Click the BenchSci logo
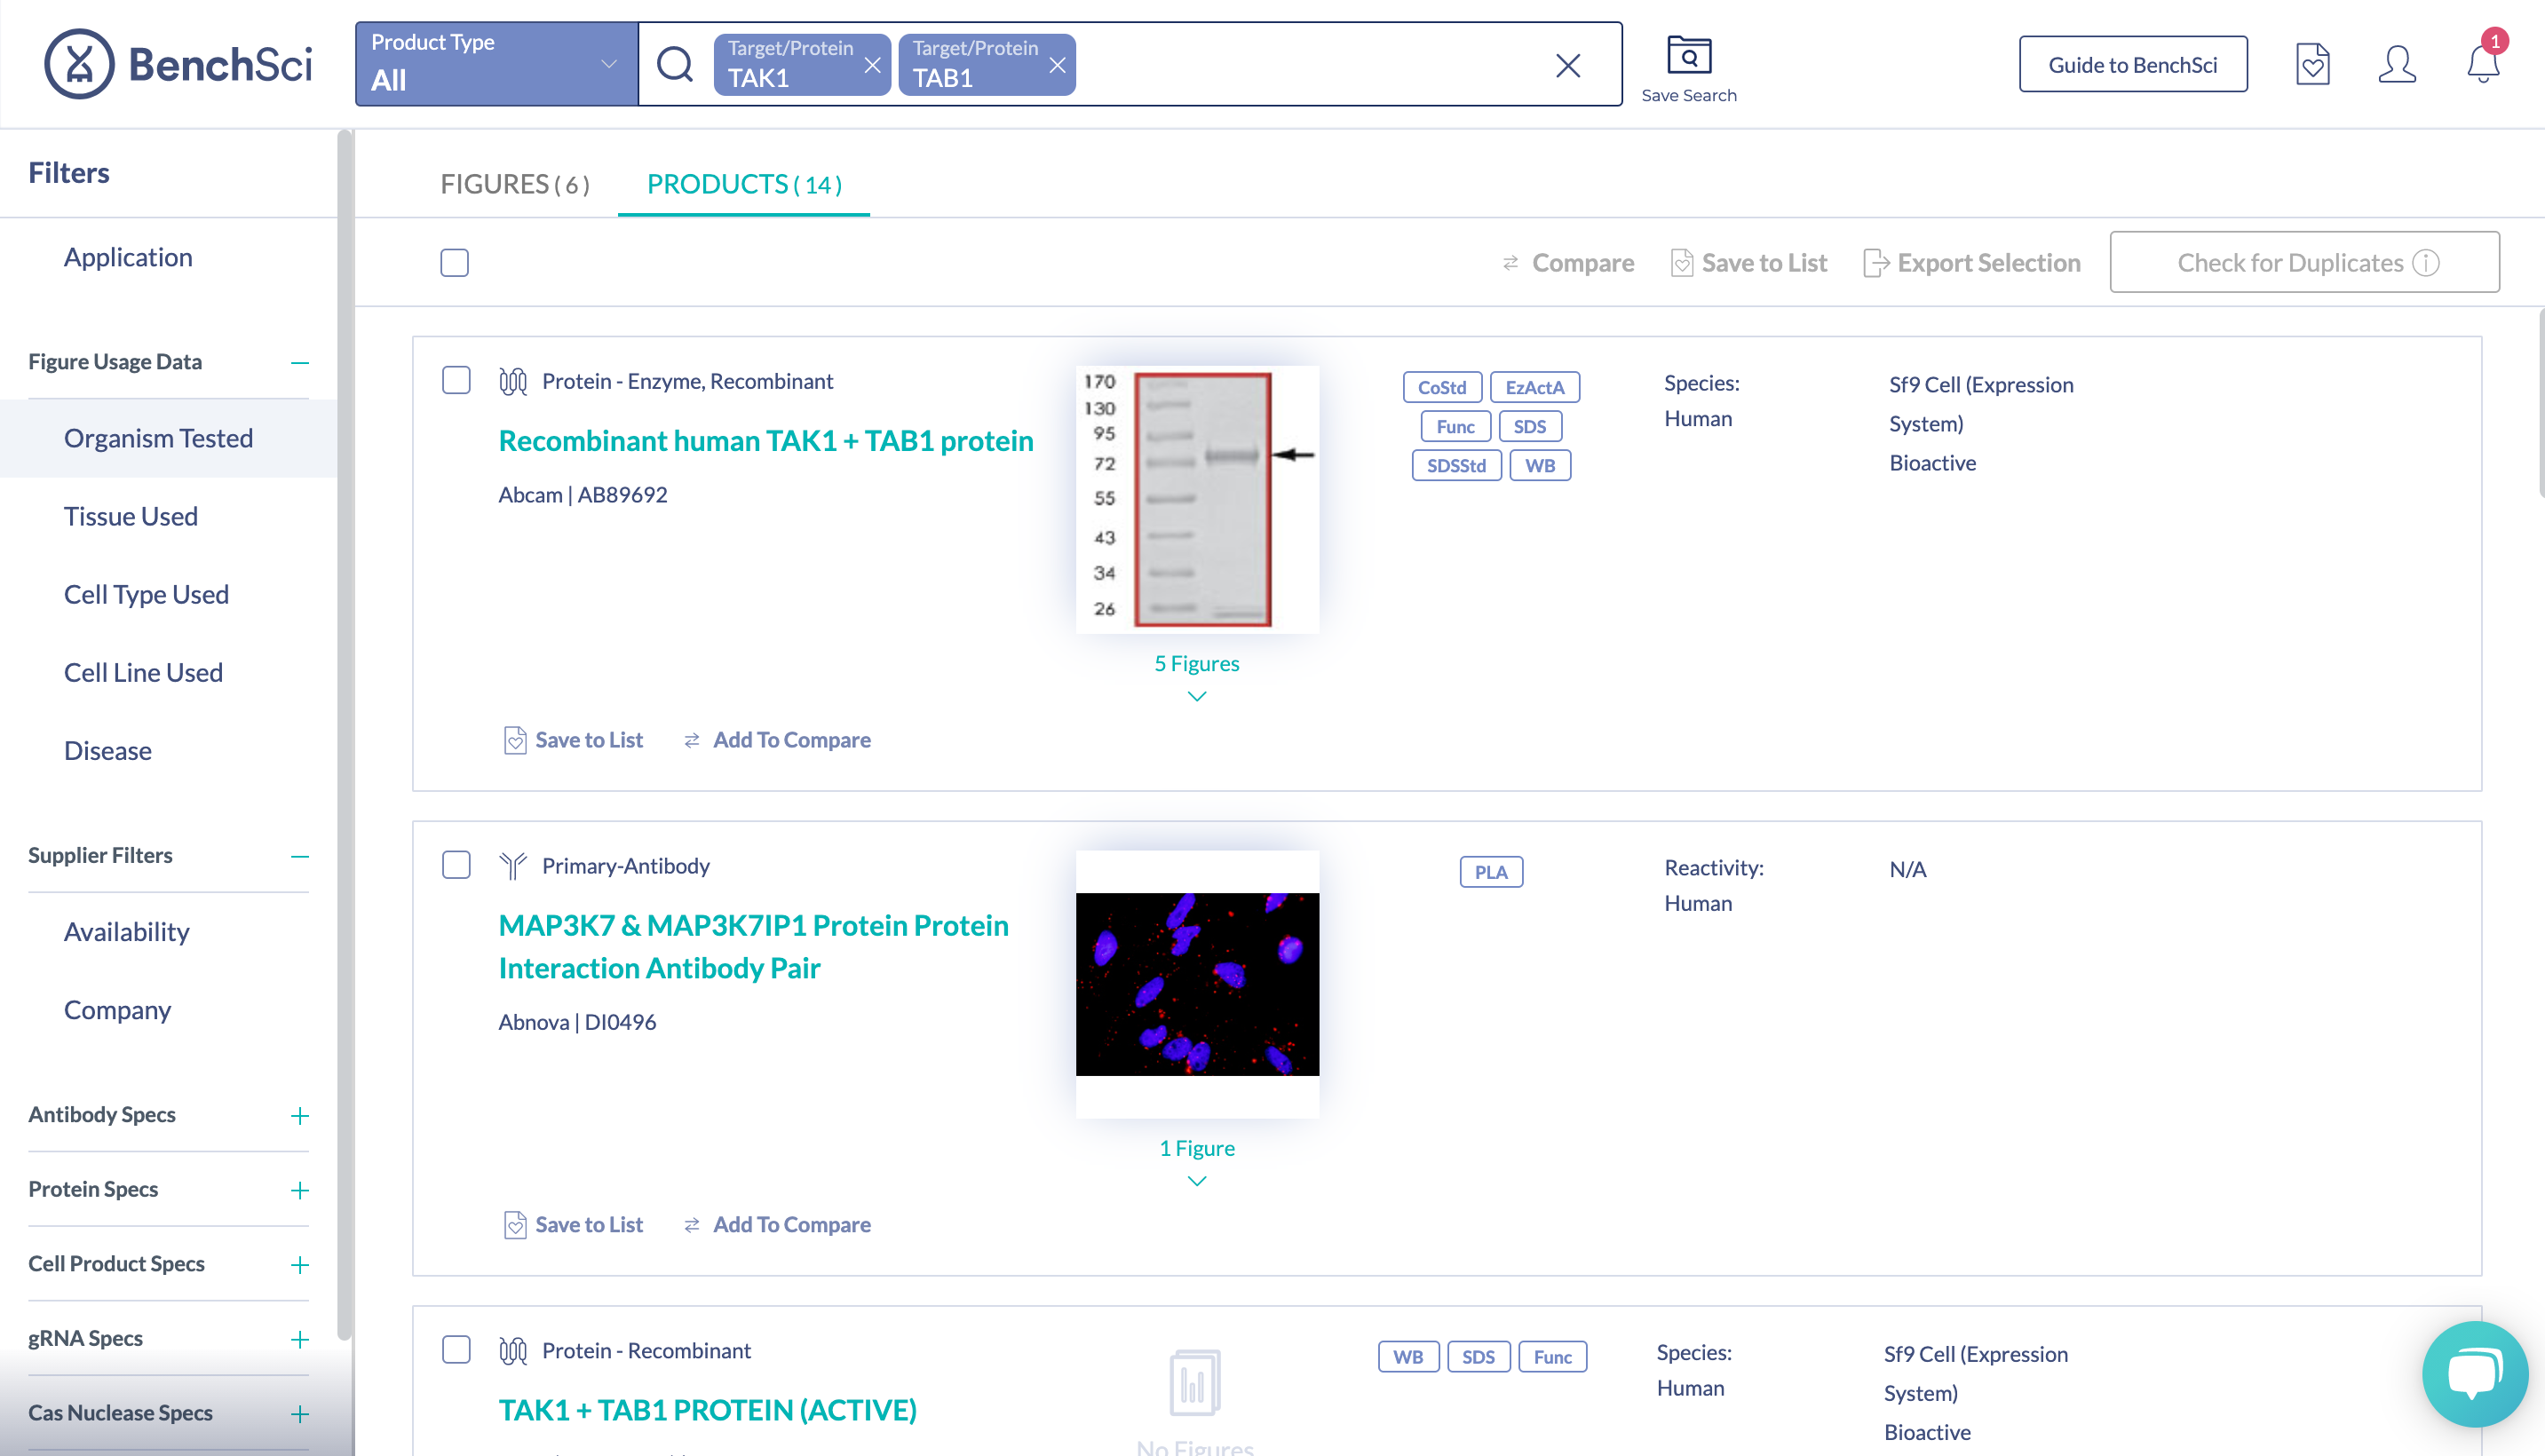This screenshot has height=1456, width=2545. (x=178, y=65)
